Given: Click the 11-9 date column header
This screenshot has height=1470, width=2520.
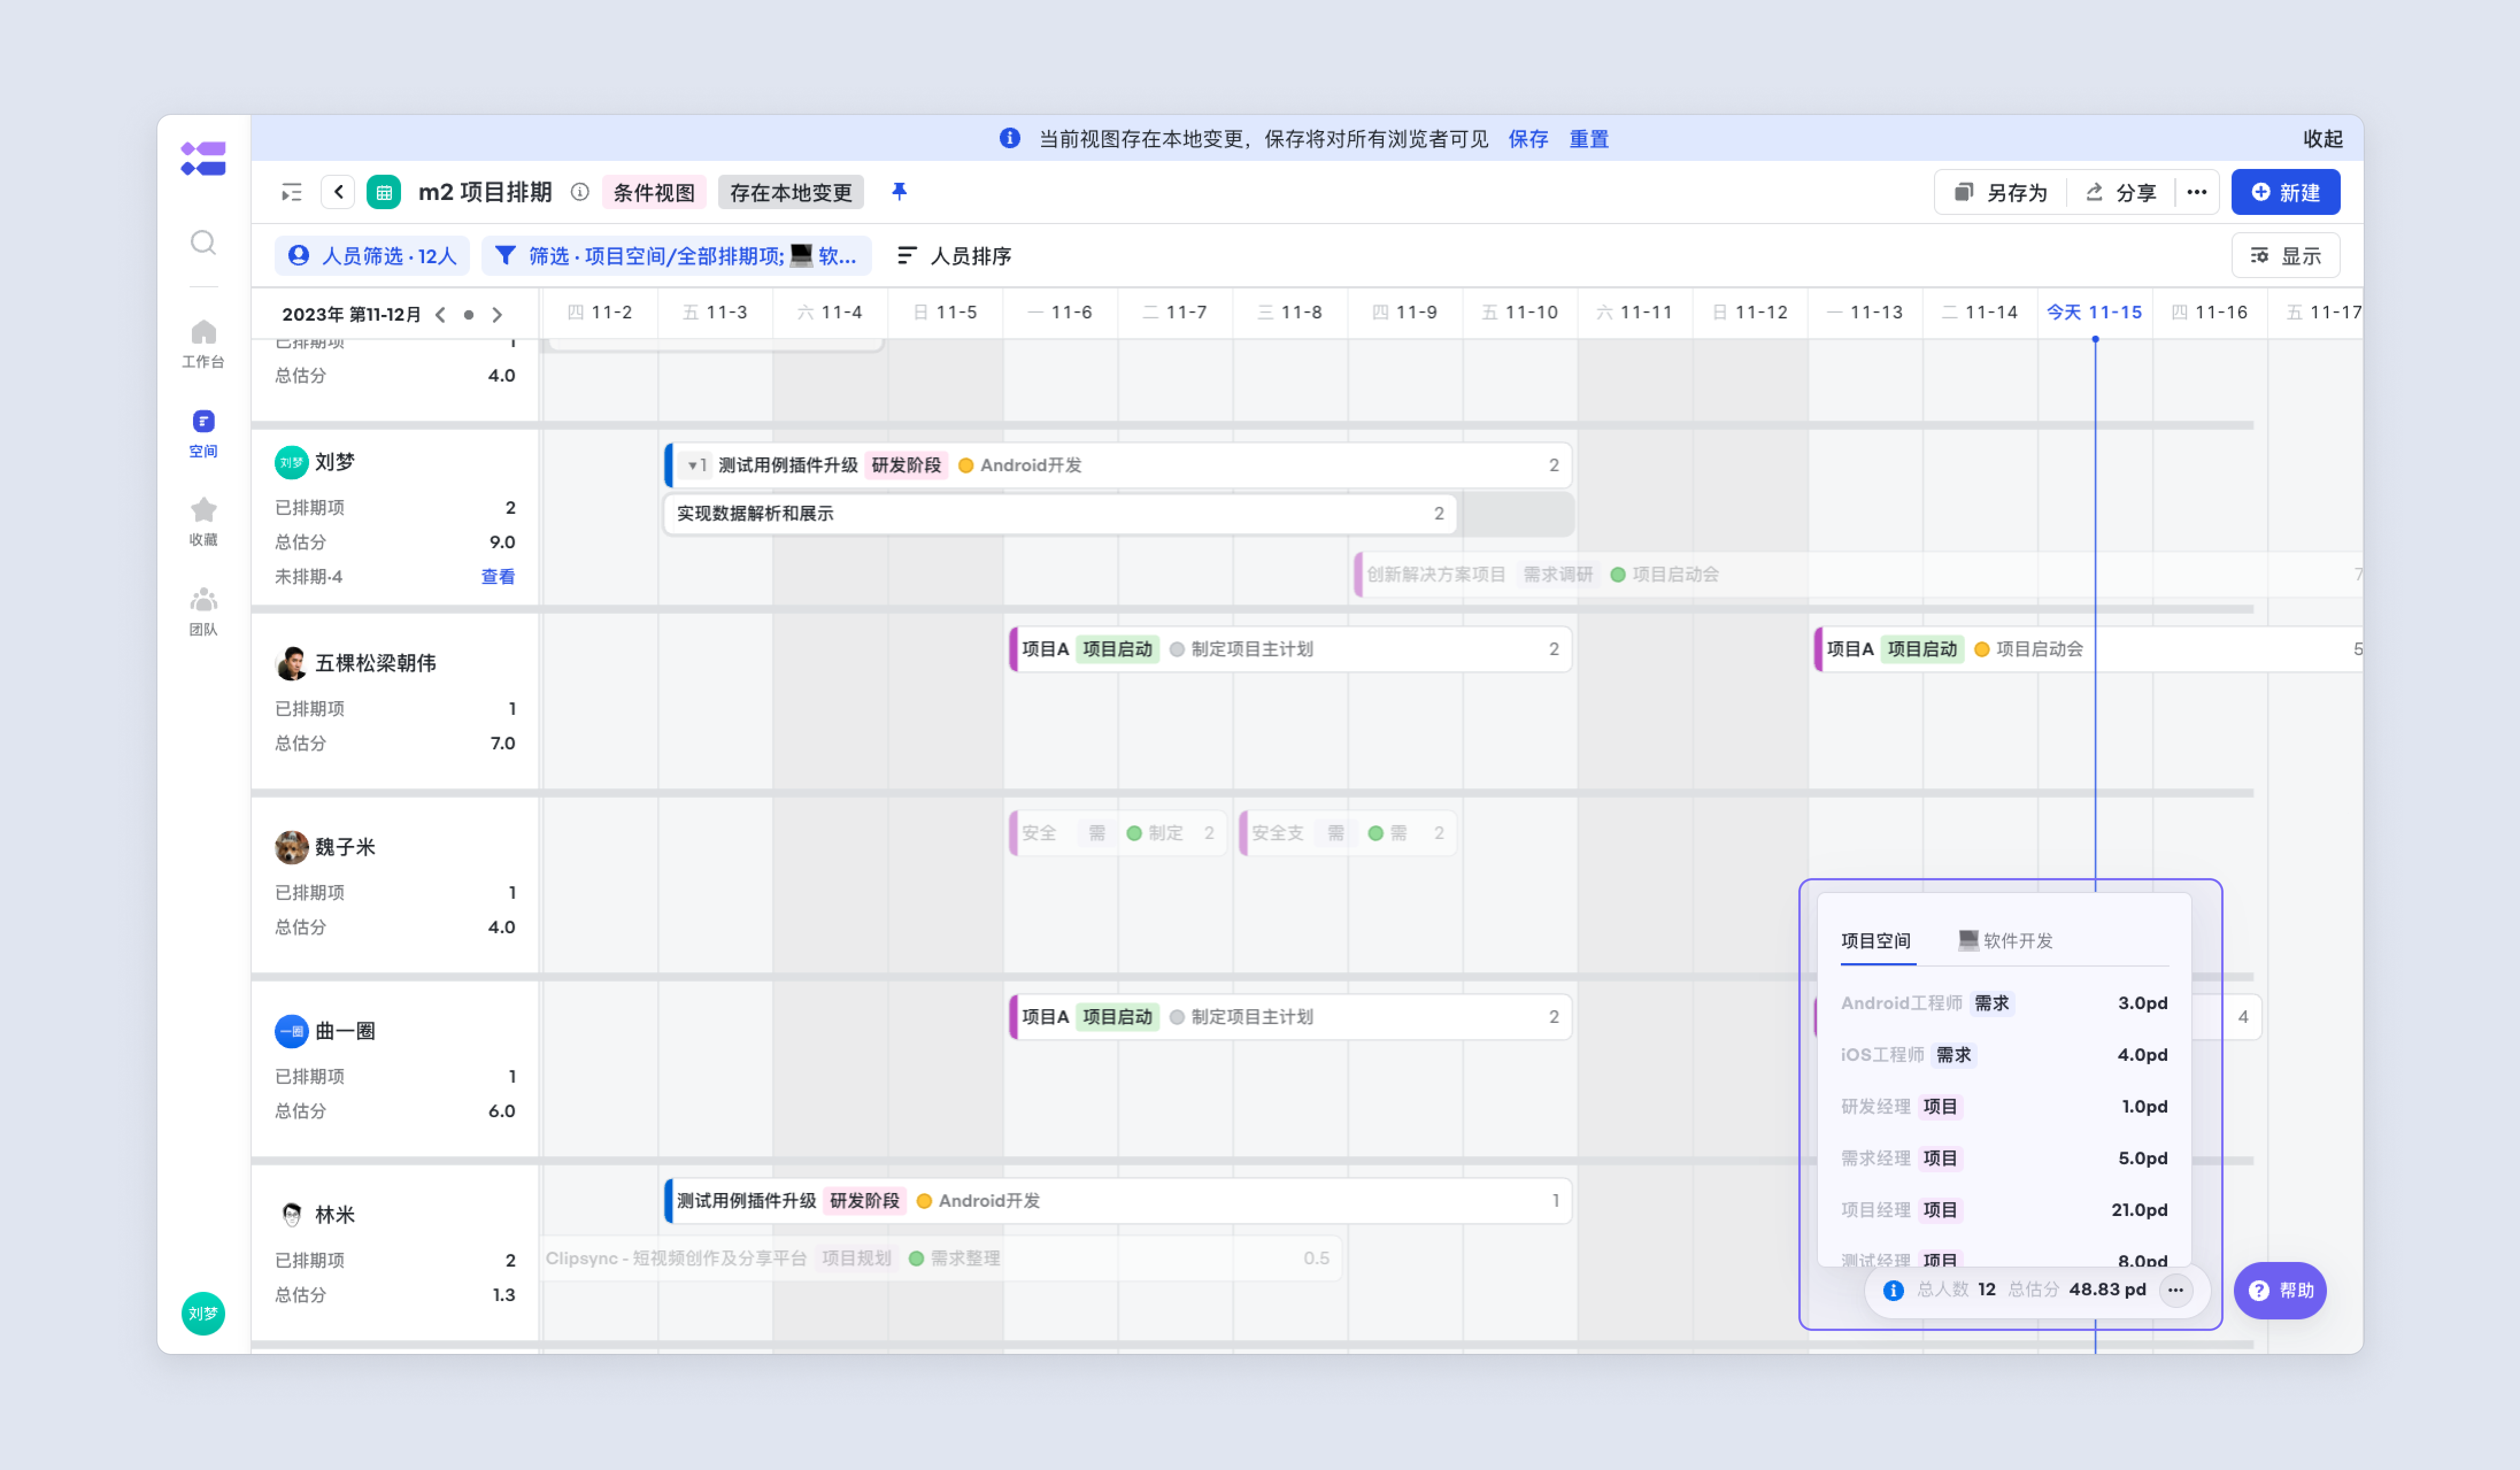Looking at the screenshot, I should tap(1405, 313).
